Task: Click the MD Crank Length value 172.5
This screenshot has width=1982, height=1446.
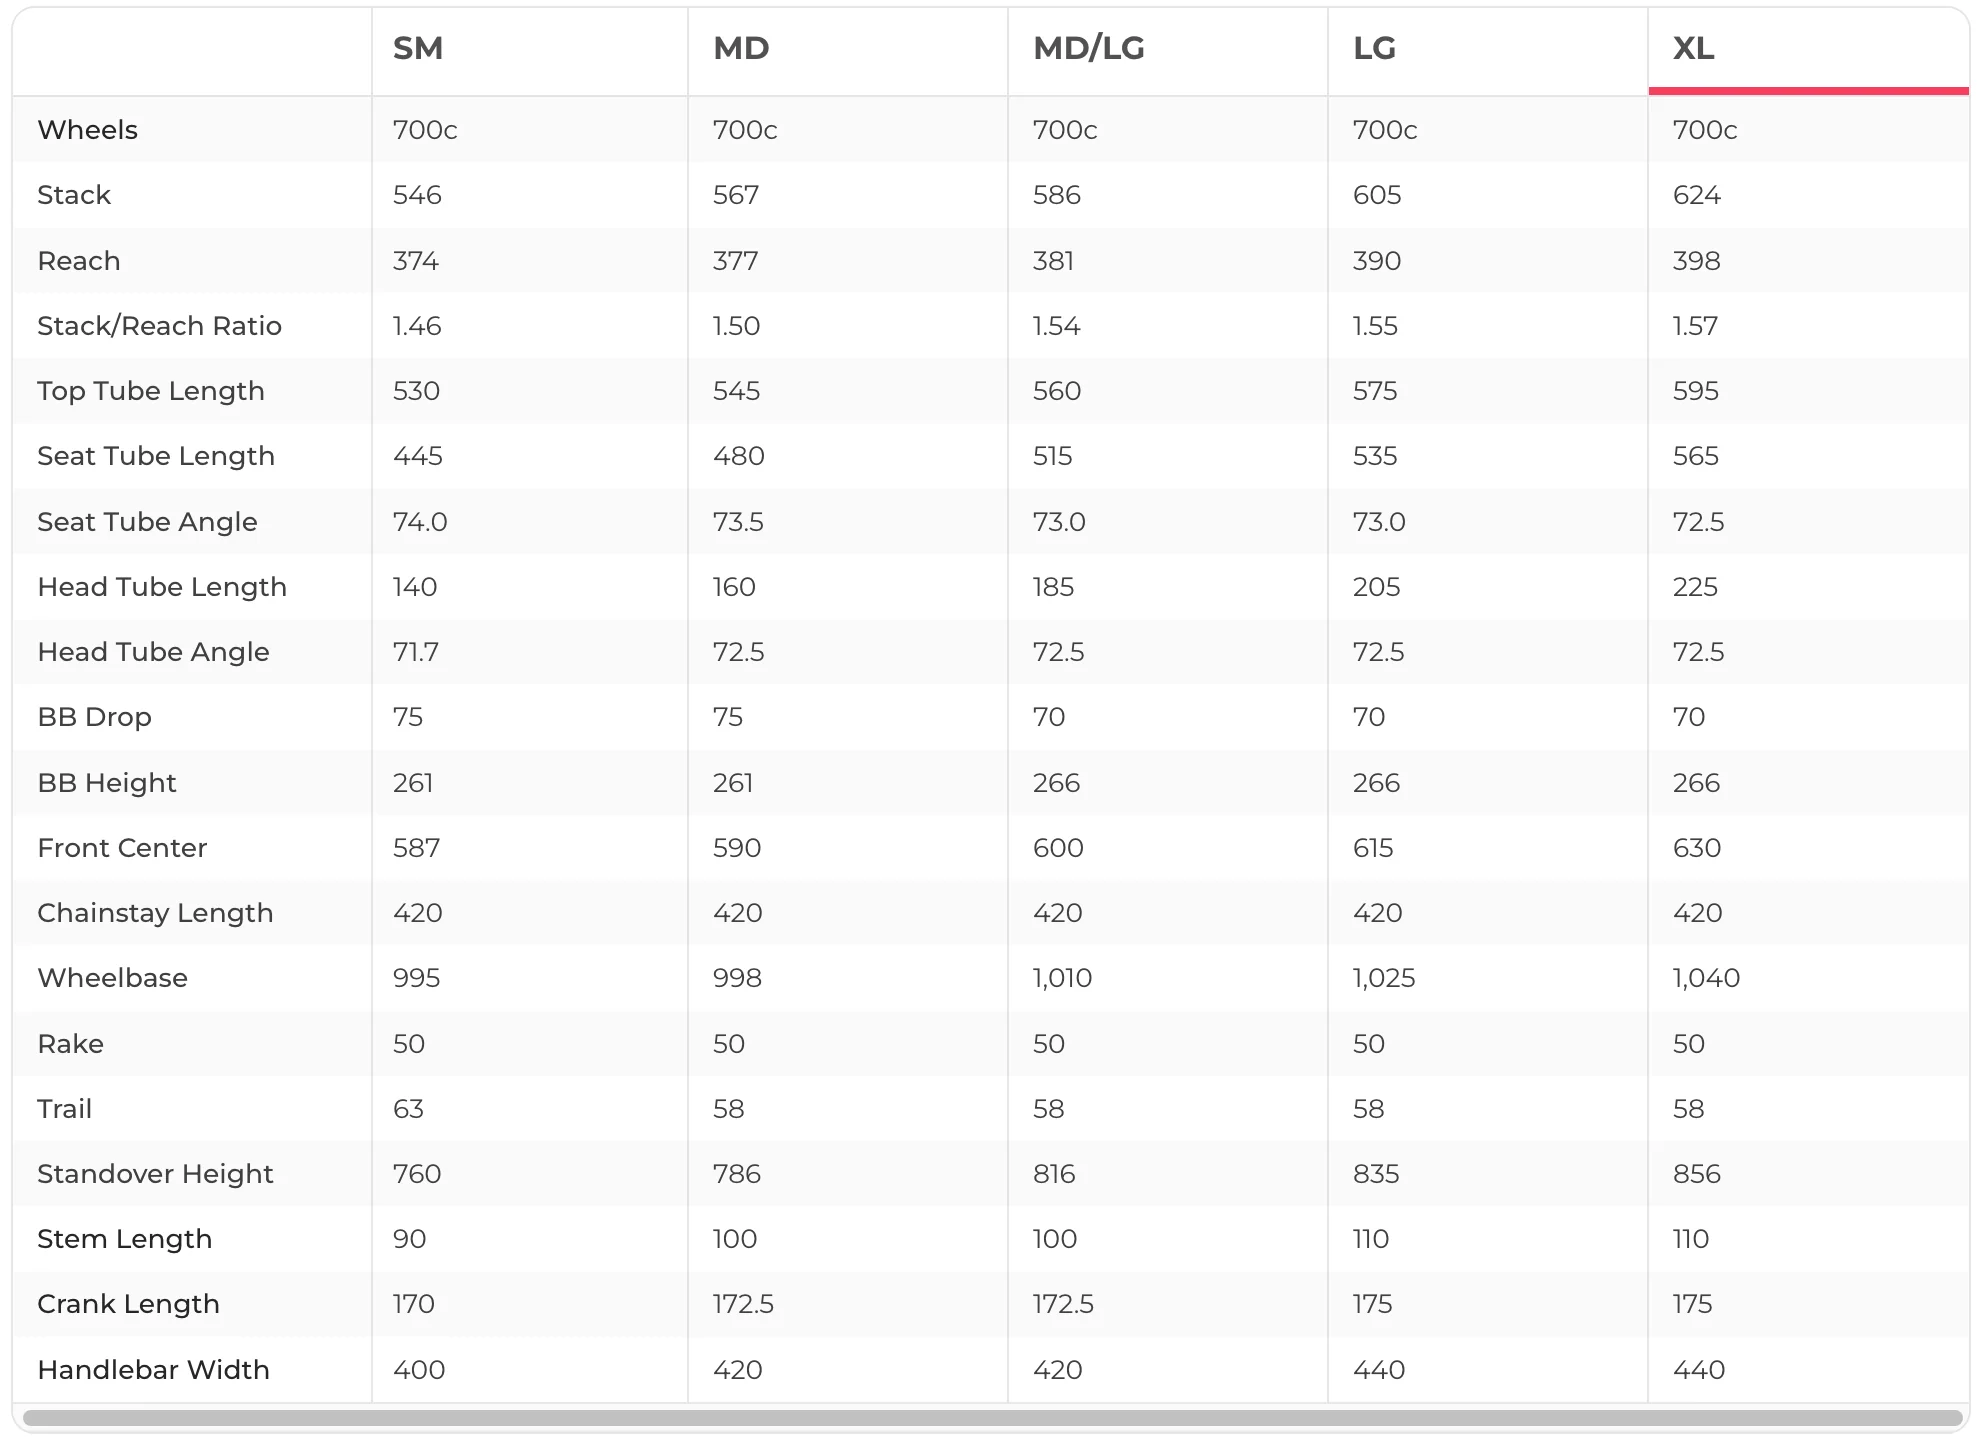Action: click(x=743, y=1304)
